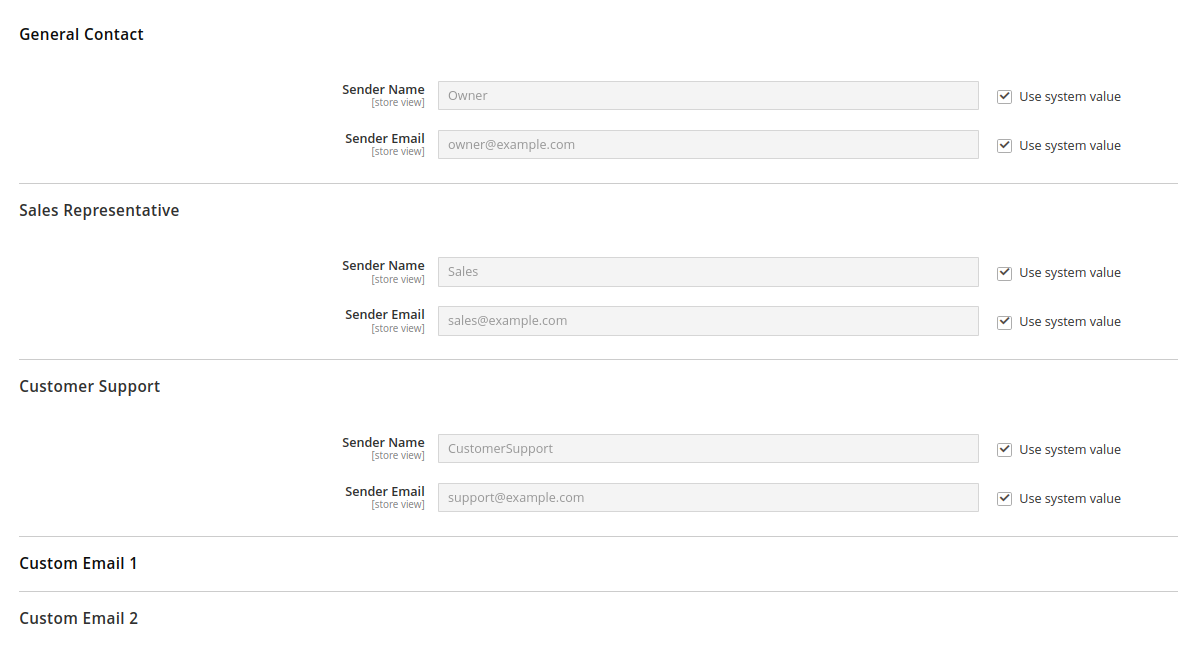Disable Use system value for Customer Support Sender Email
The height and width of the screenshot is (670, 1178).
(1003, 497)
